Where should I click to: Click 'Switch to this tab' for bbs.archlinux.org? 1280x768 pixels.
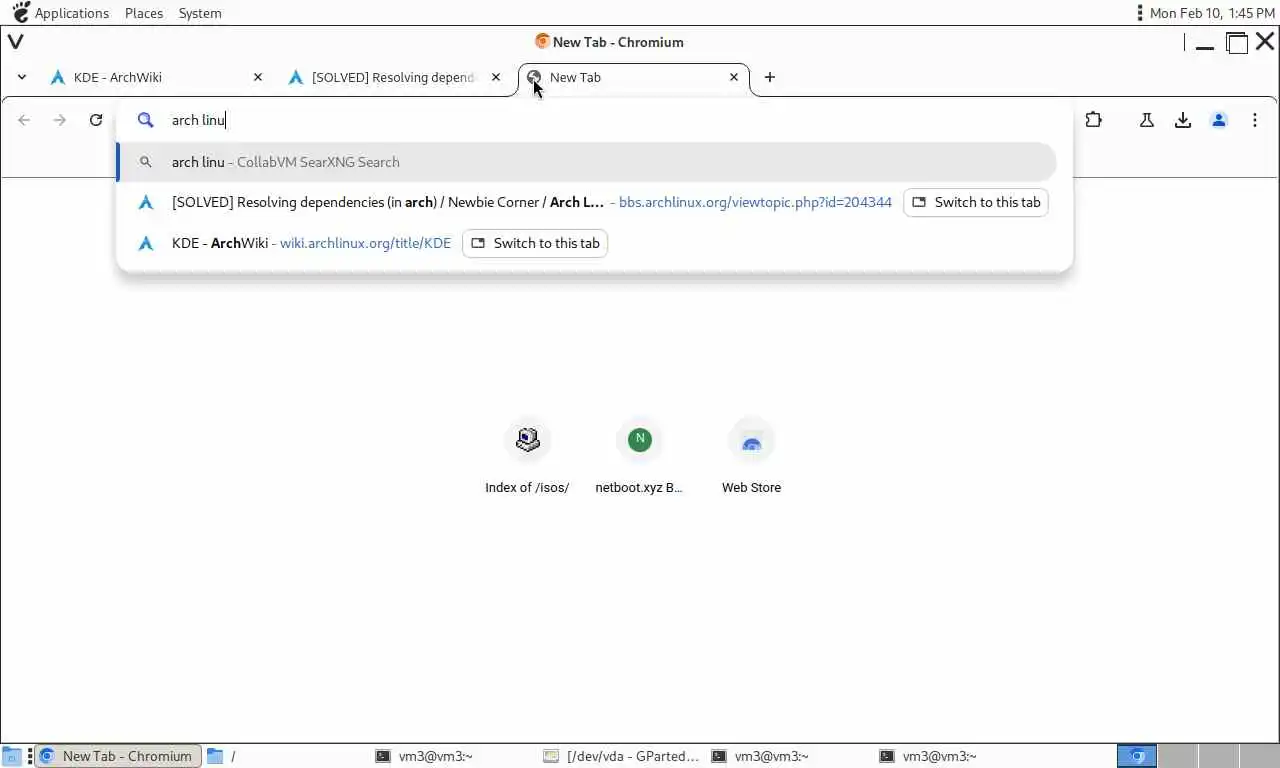point(976,202)
